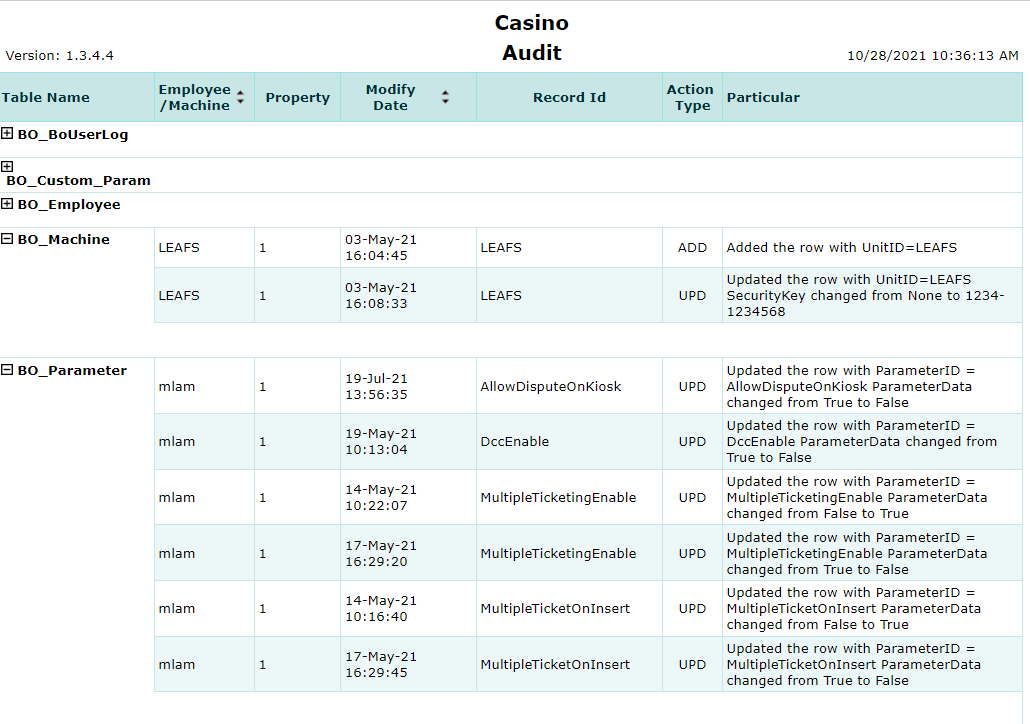Expand the BO_BoUserLog group

point(7,133)
